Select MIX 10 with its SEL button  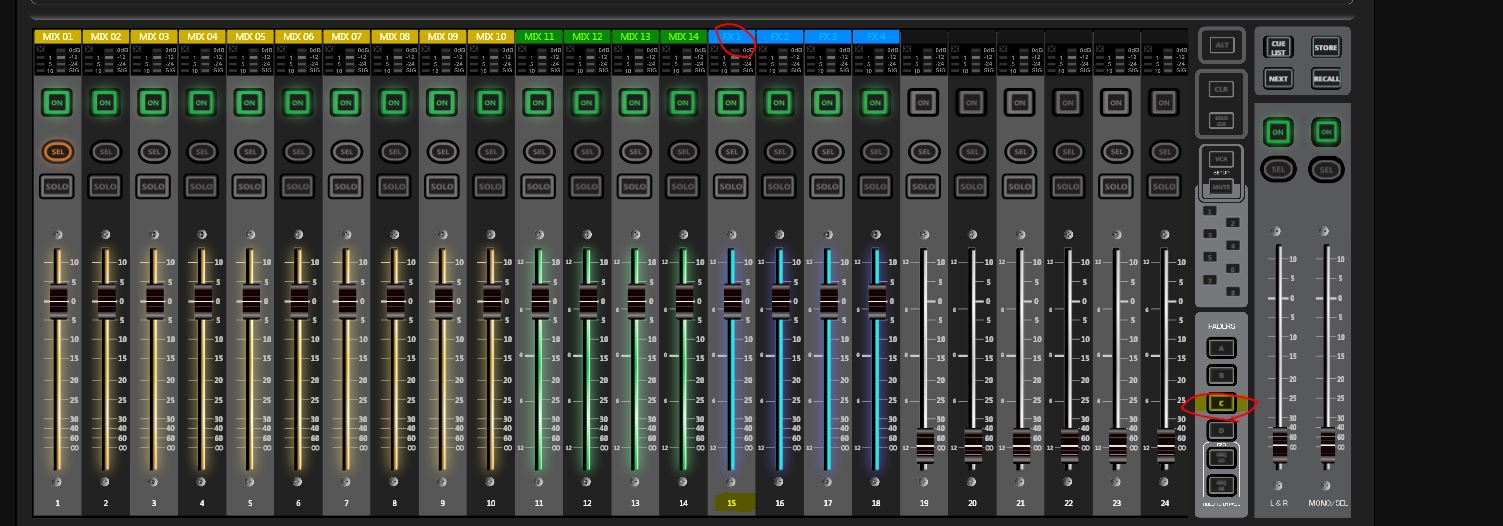[490, 152]
